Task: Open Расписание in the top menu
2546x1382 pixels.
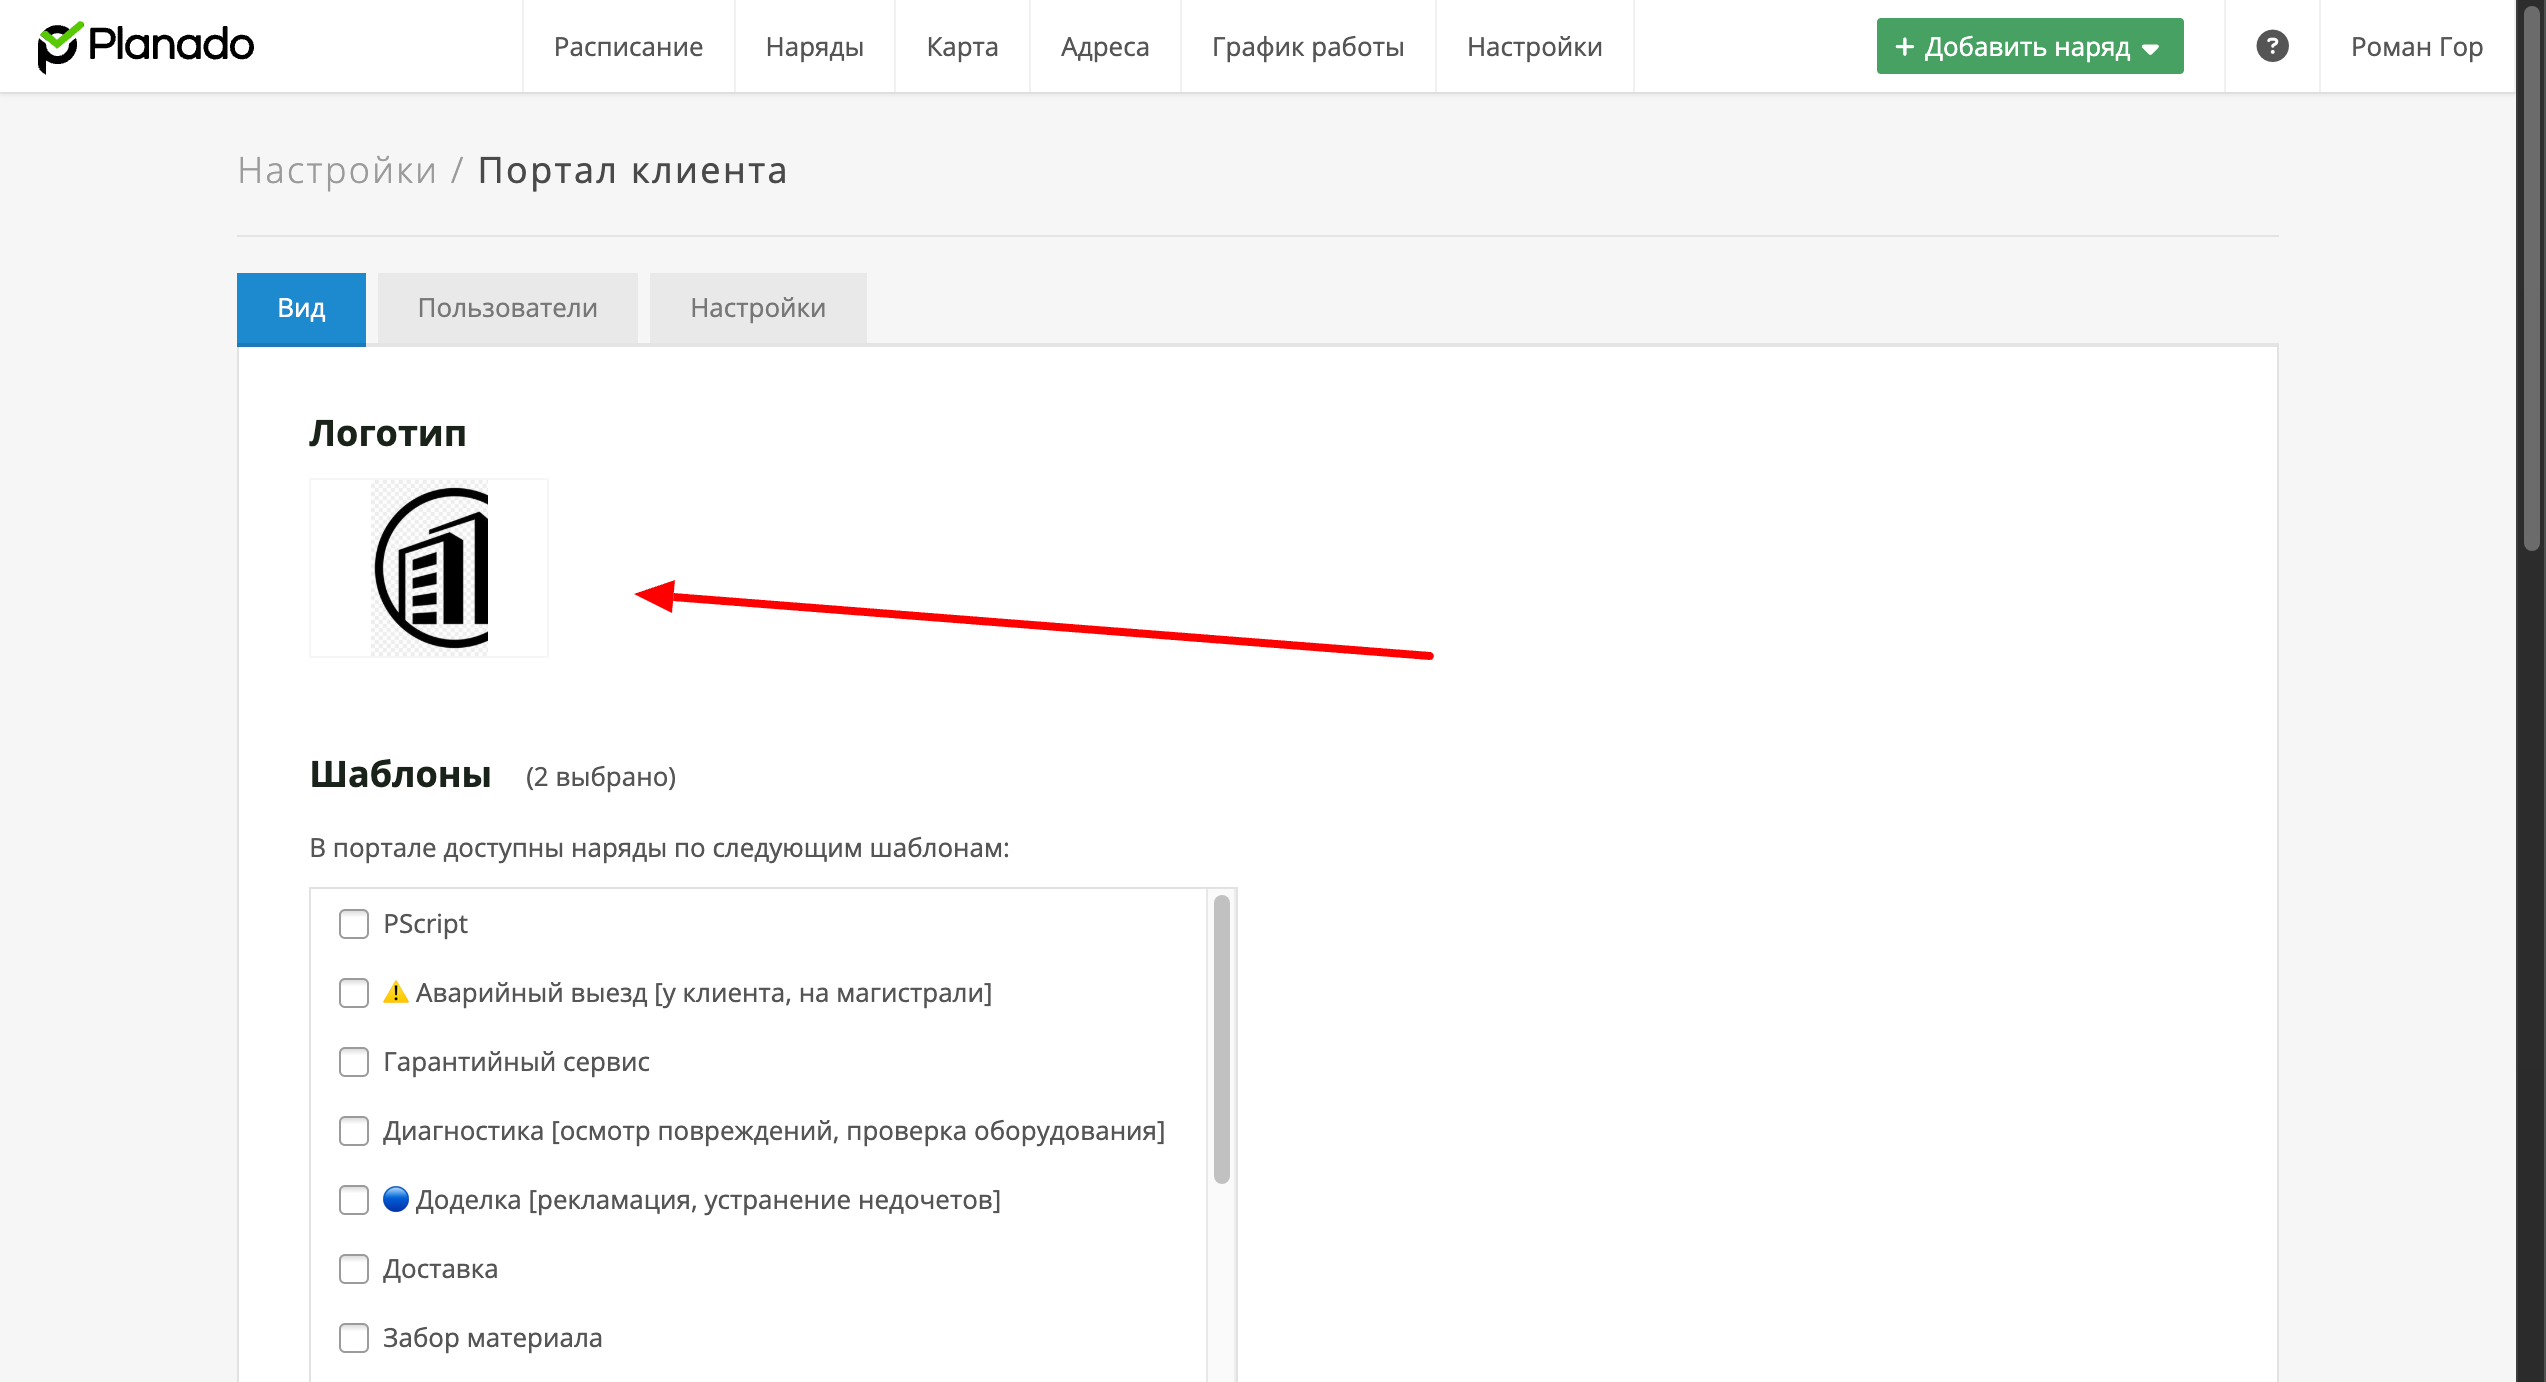Action: [x=628, y=46]
